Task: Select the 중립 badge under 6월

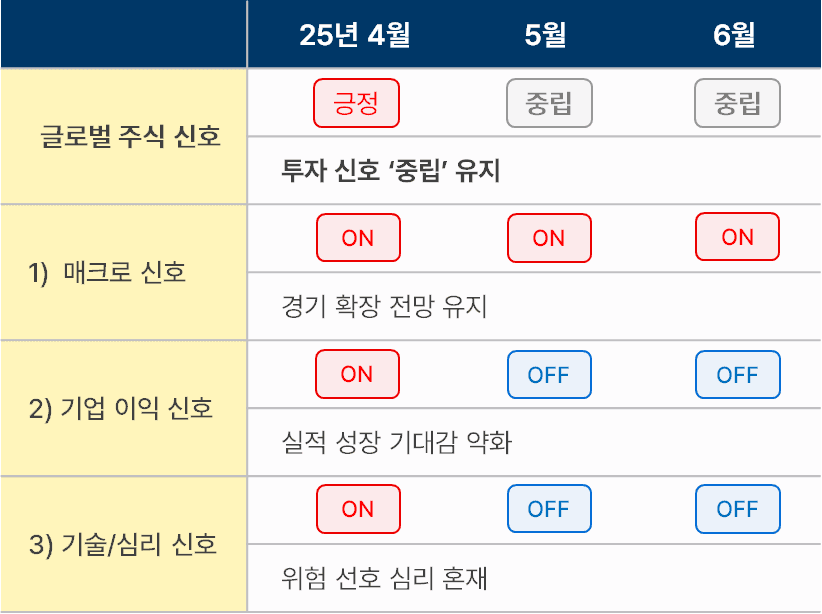Action: tap(737, 103)
